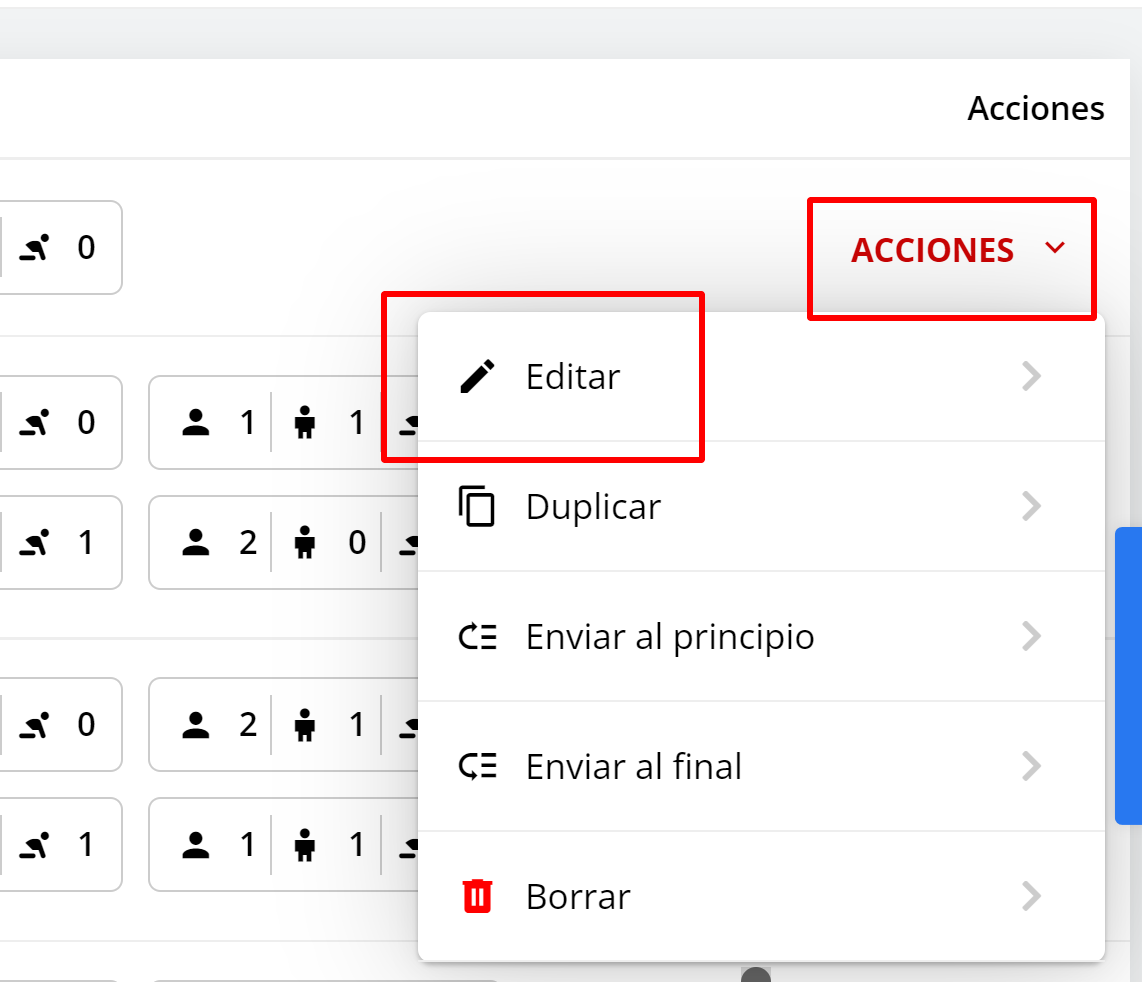This screenshot has height=982, width=1142.
Task: Click the send-to-bottom icon beside Enviar al final
Action: (x=478, y=766)
